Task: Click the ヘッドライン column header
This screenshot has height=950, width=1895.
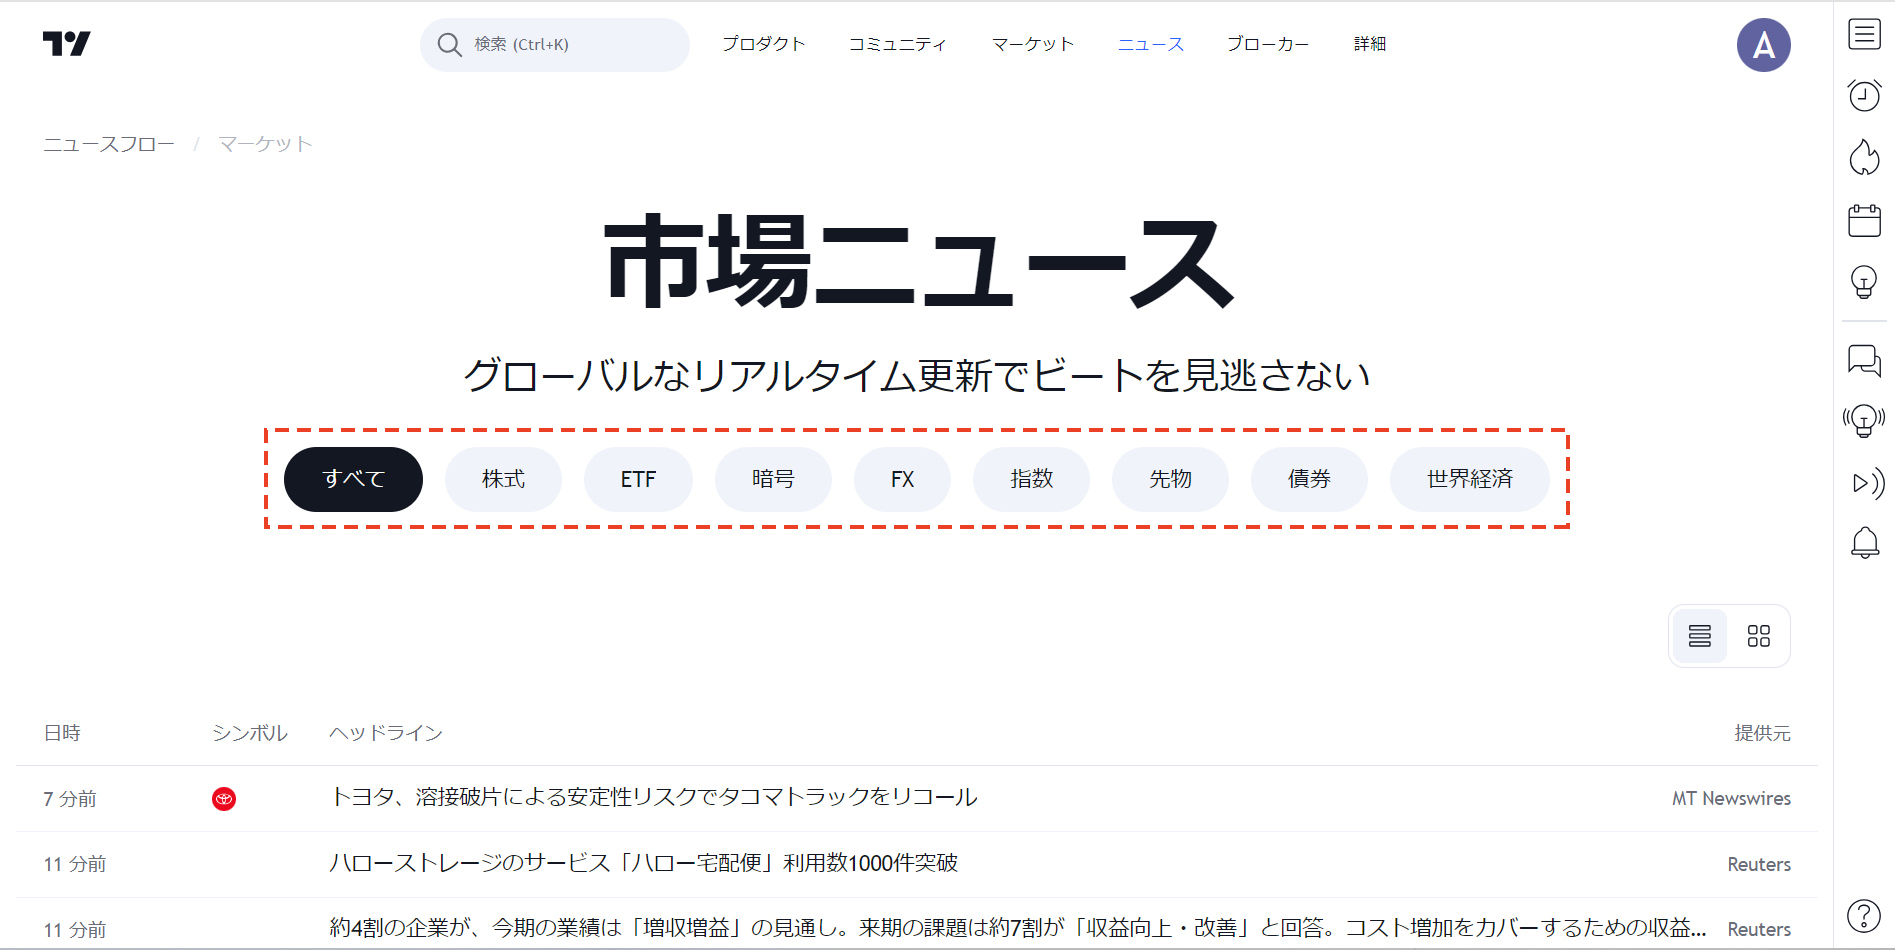Action: (386, 733)
